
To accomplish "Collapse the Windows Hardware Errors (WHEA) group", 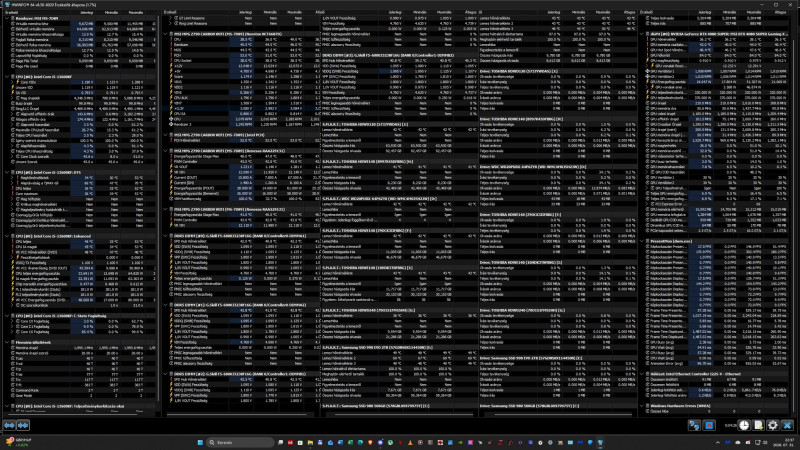I will point(642,406).
